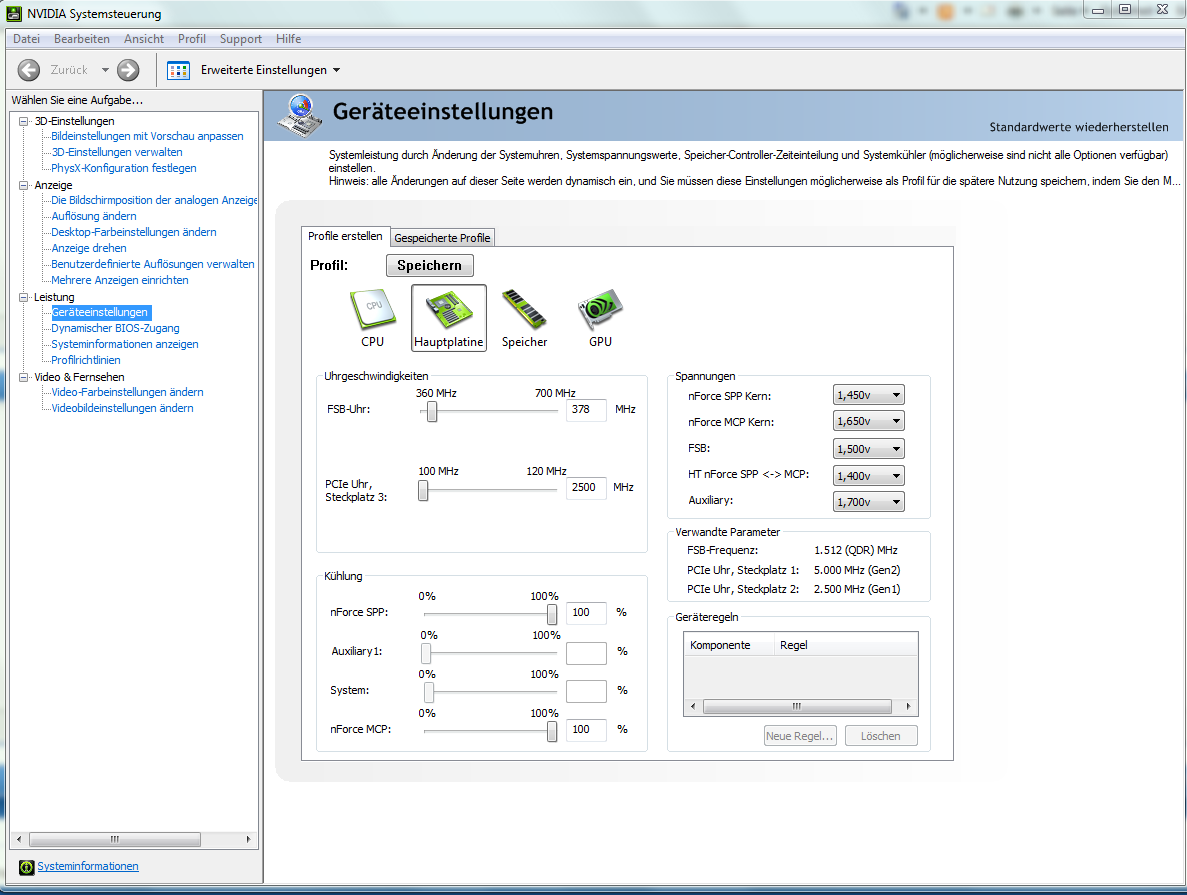Screen dimensions: 1187x895
Task: Click the Auxiliary1 percent field
Action: (586, 653)
